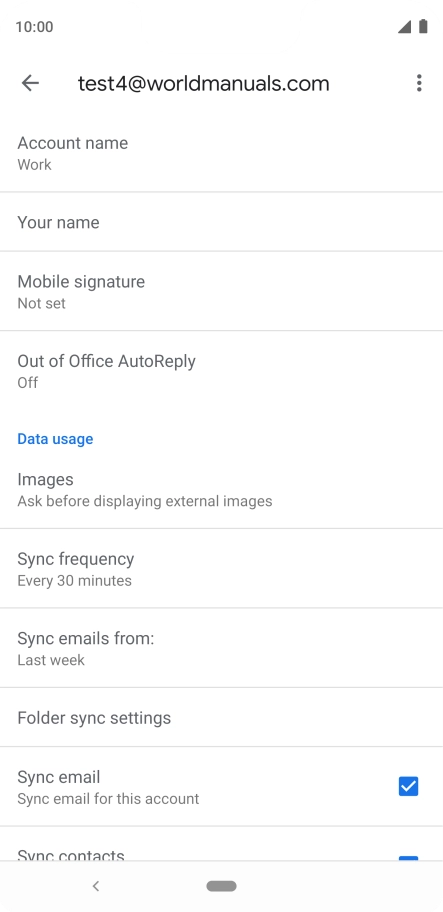The image size is (443, 912).
Task: Open Sync emails from selector
Action: point(222,648)
